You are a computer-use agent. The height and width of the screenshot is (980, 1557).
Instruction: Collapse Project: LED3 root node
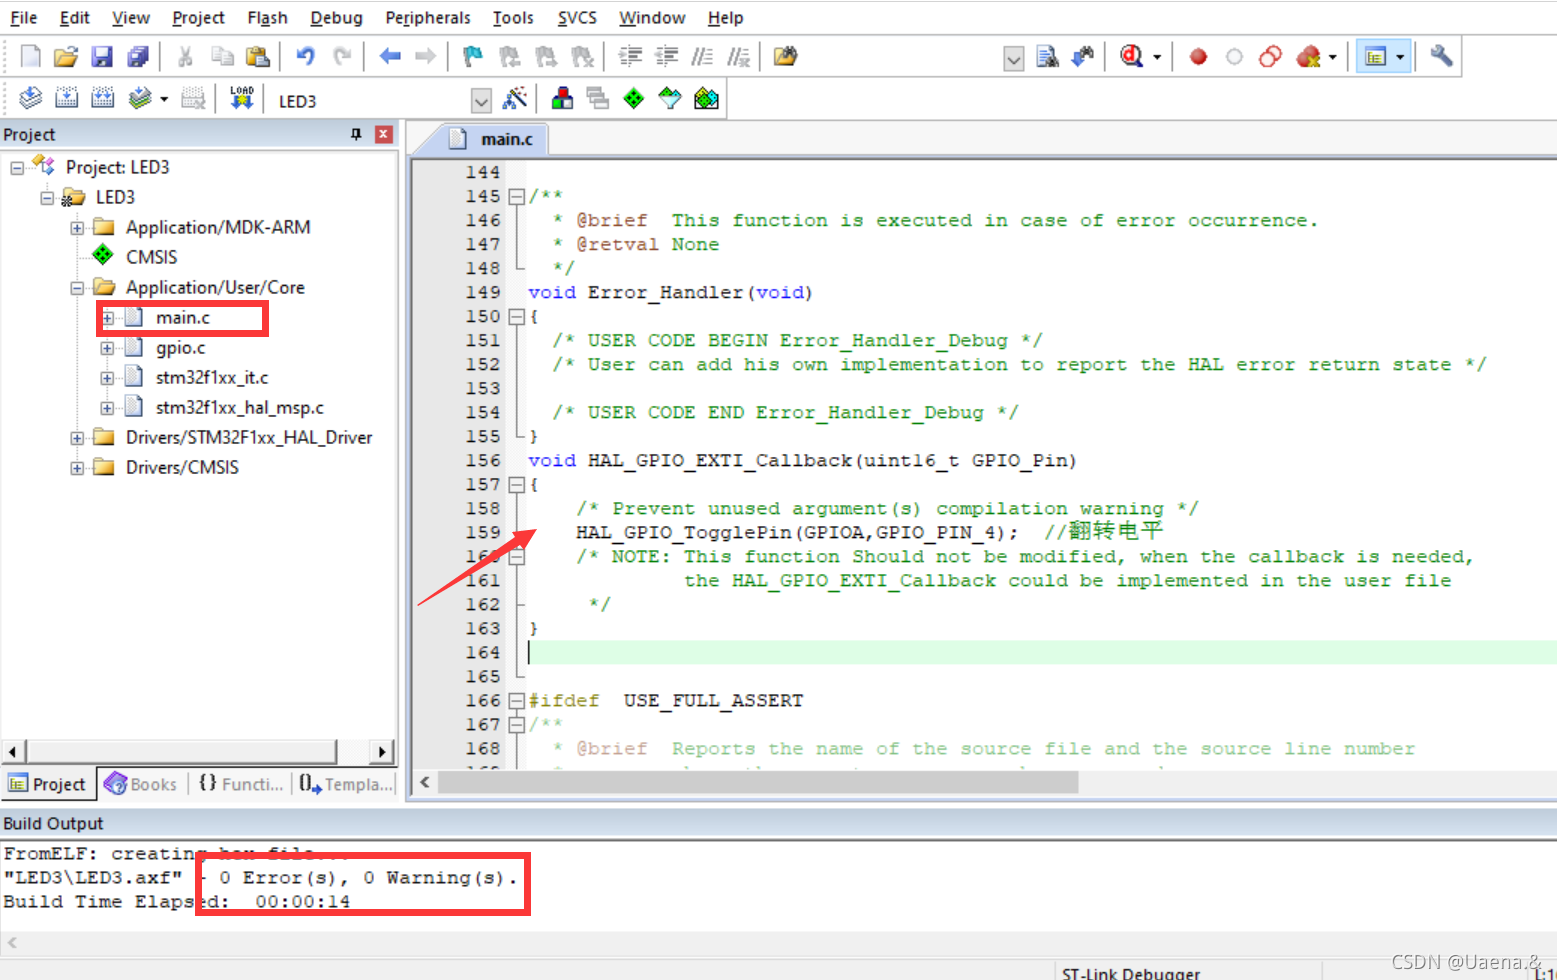17,168
